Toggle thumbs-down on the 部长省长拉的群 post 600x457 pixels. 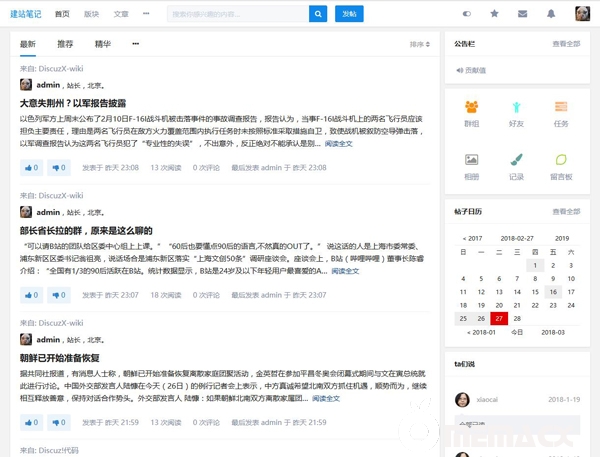(58, 295)
